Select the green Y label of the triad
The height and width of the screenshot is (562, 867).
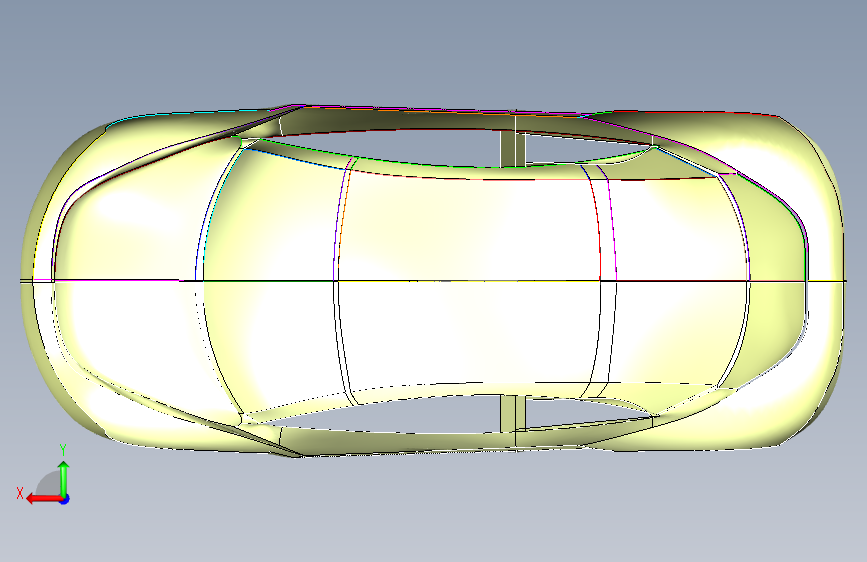click(x=63, y=450)
